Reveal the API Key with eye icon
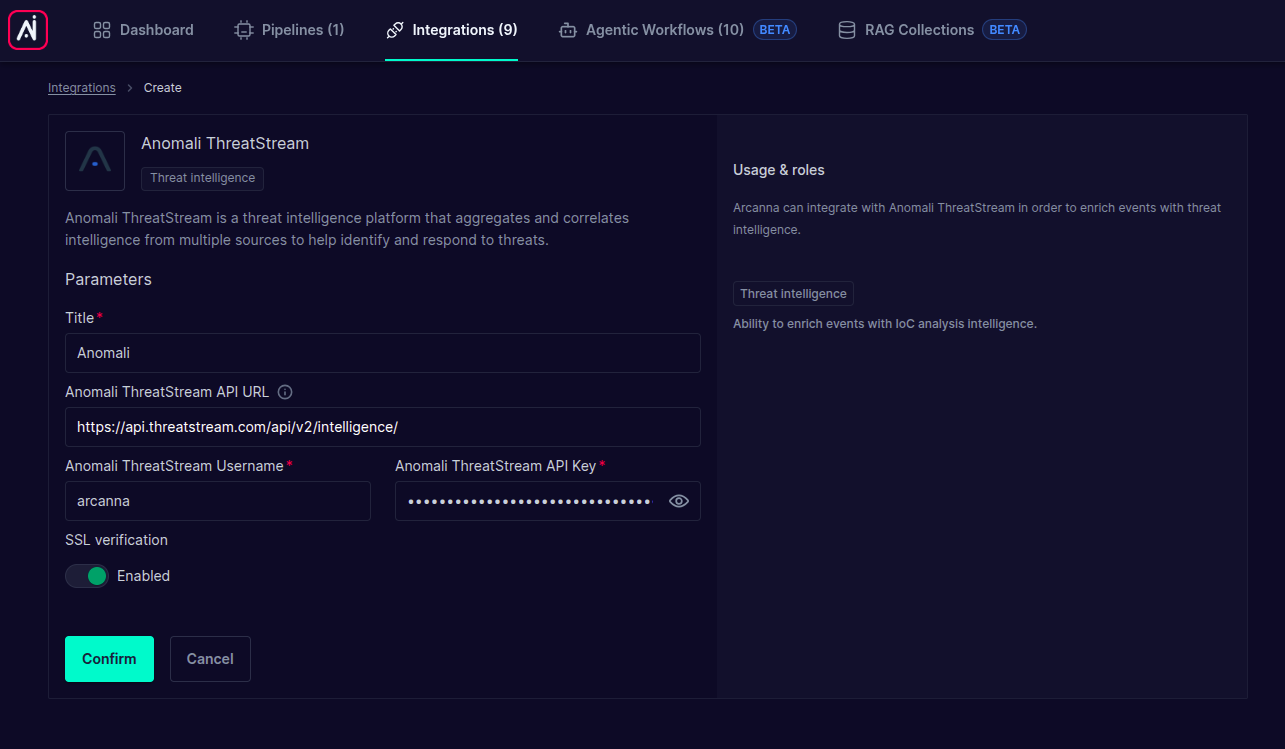The width and height of the screenshot is (1285, 749). tap(679, 501)
